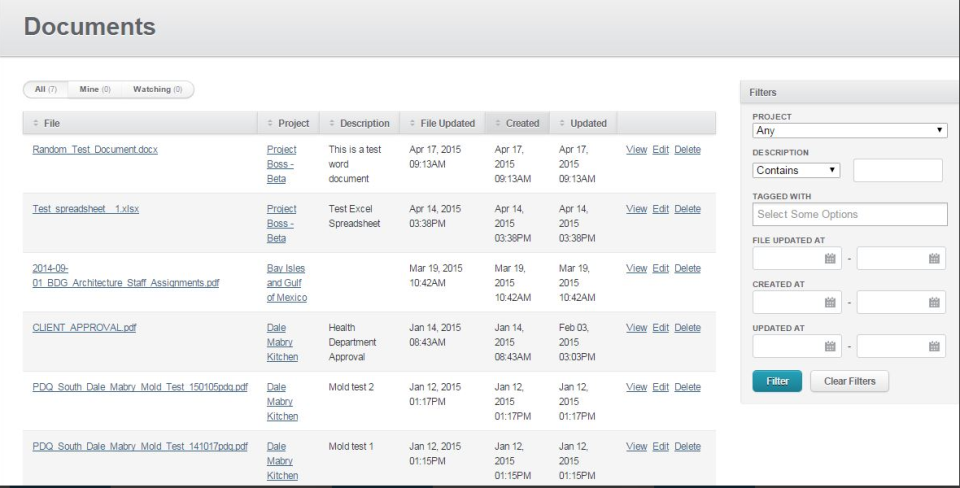Focus the Description filter text field
Image resolution: width=960 pixels, height=488 pixels.
(x=898, y=170)
